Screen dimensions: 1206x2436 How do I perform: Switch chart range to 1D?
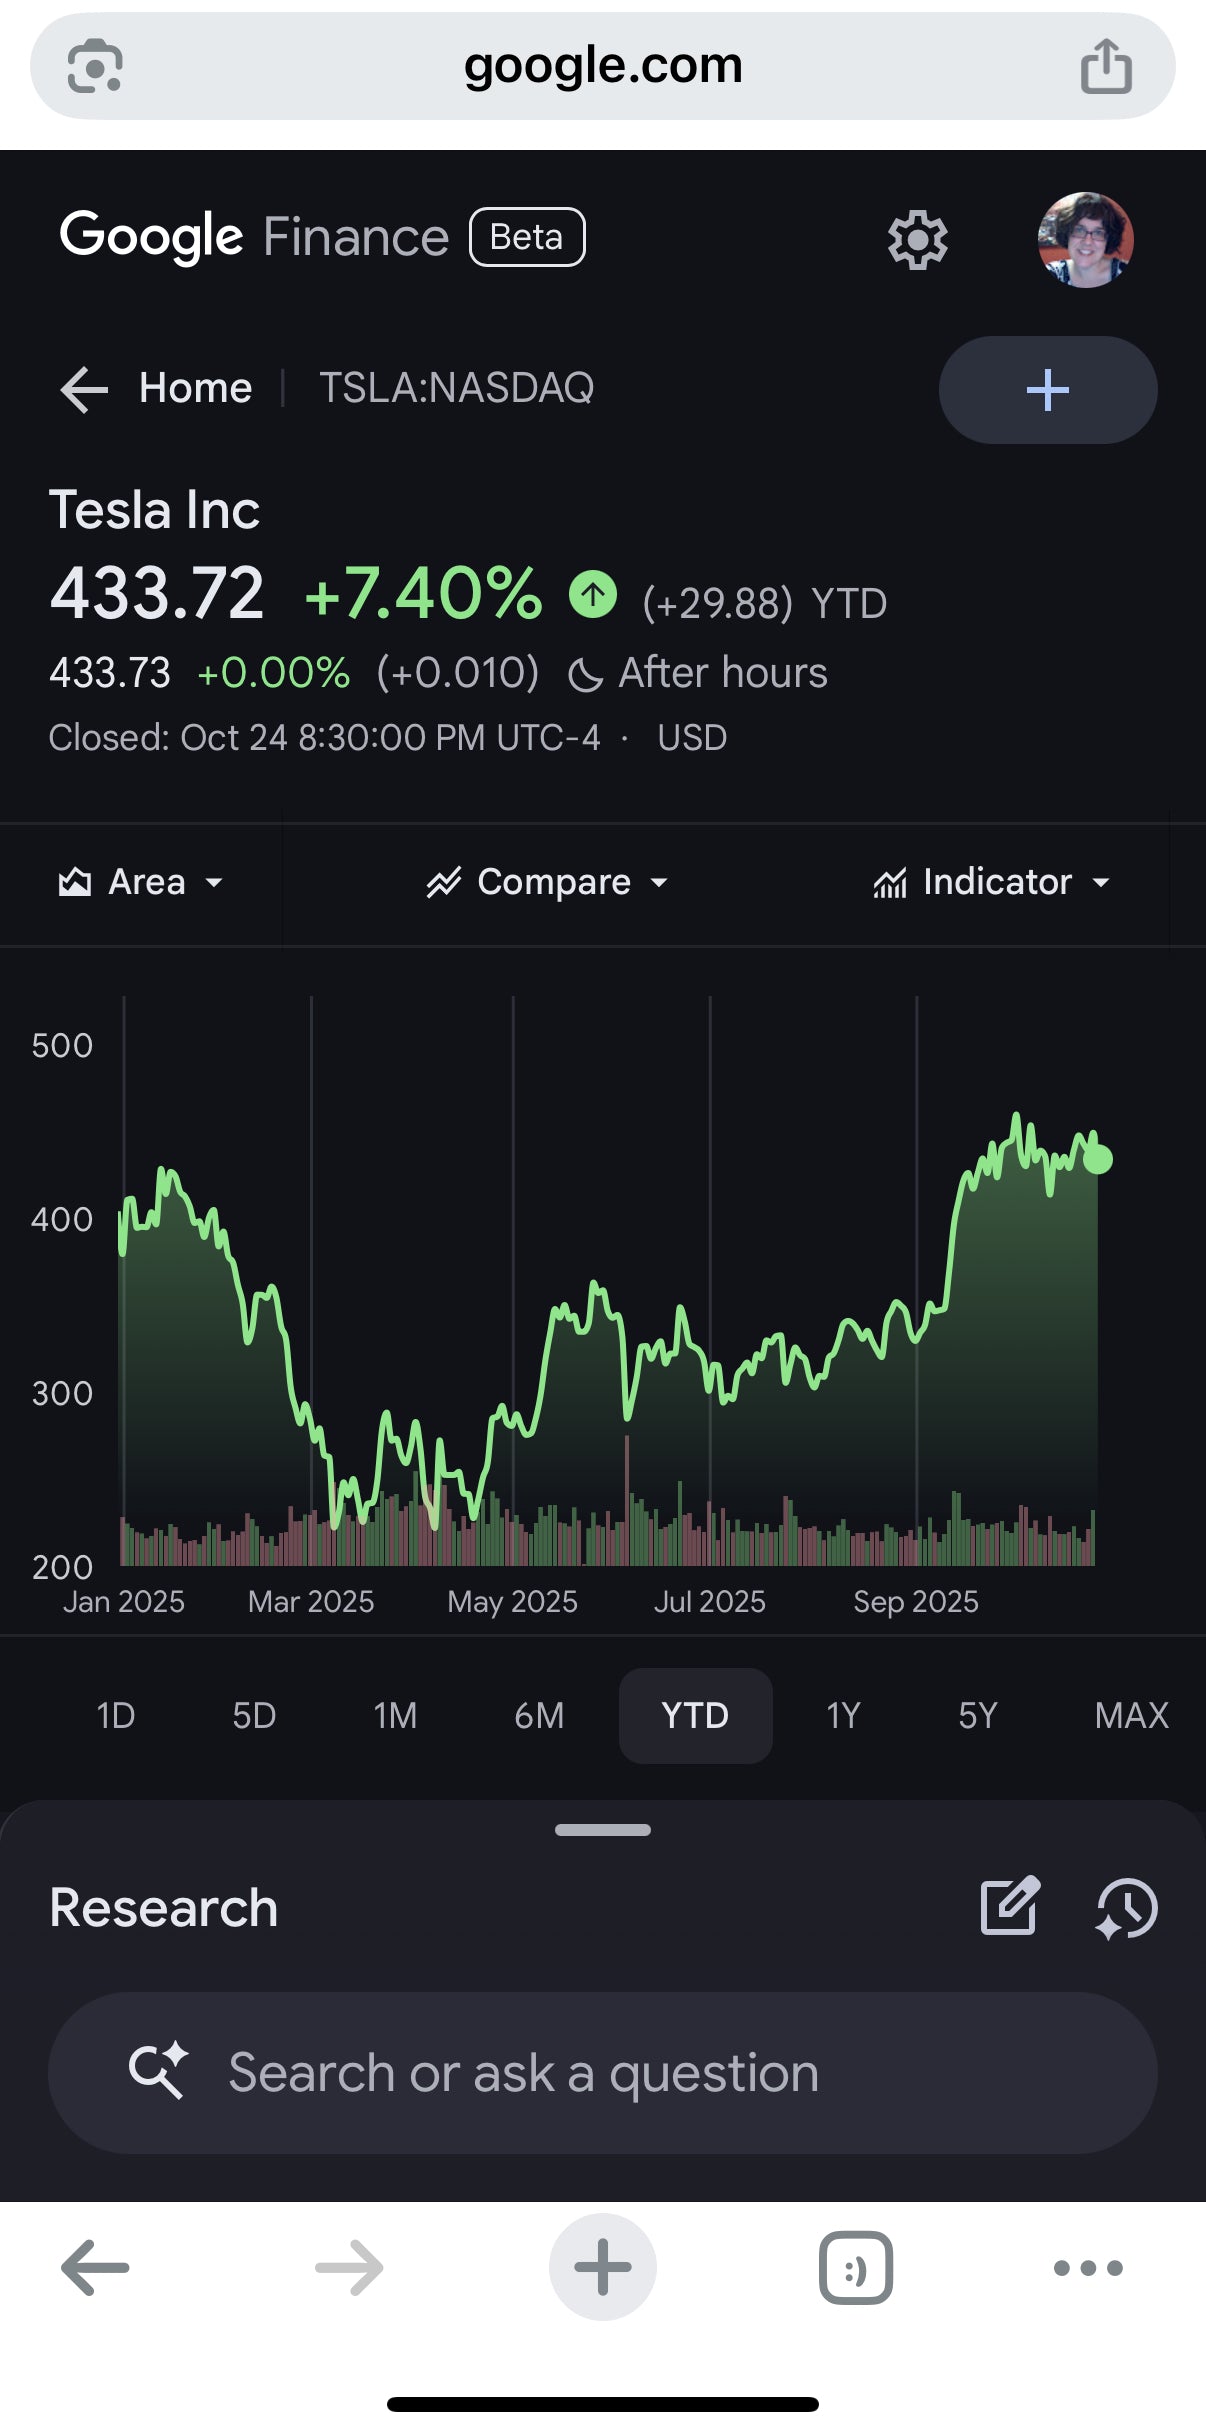(x=116, y=1716)
